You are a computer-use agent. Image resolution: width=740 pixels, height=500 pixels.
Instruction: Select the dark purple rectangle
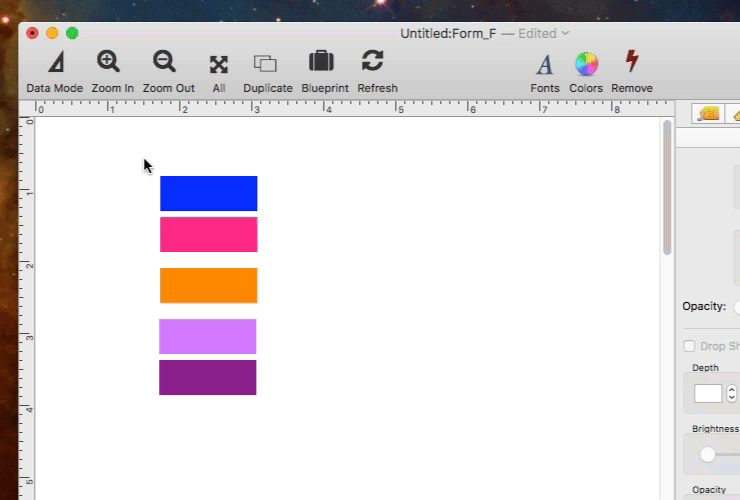(x=208, y=378)
